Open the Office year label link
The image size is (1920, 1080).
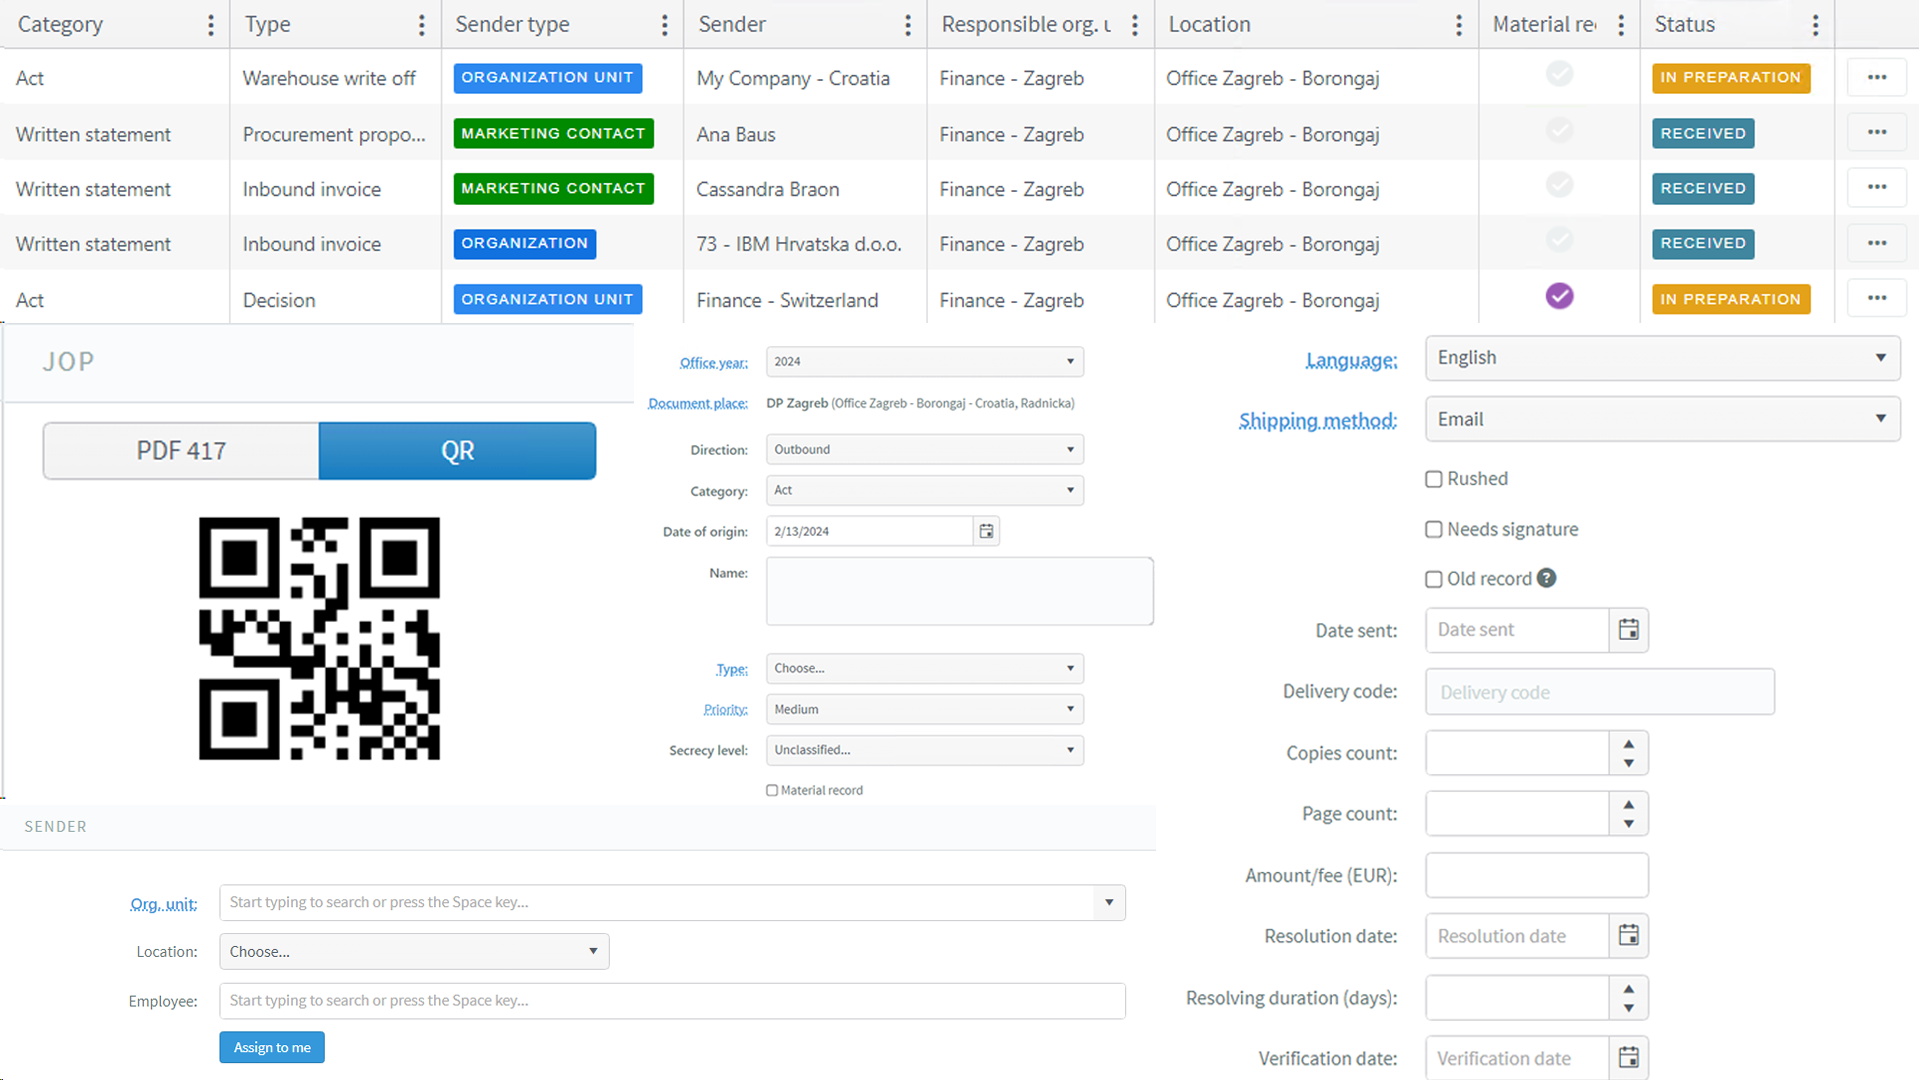(x=714, y=362)
